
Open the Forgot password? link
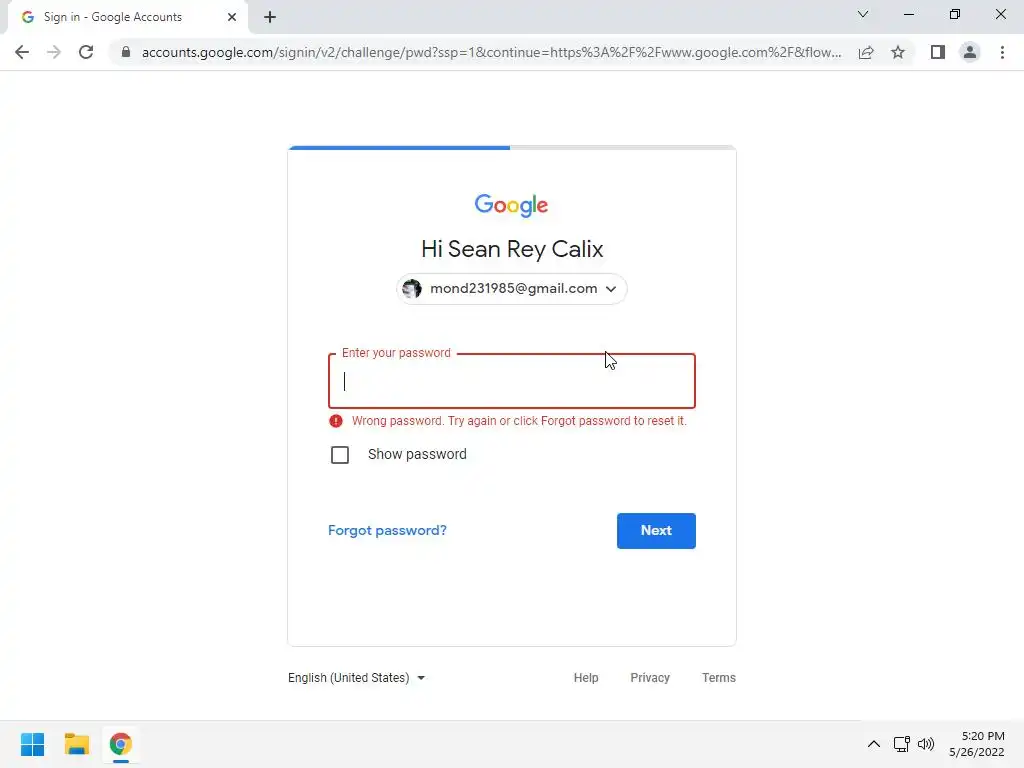[387, 530]
